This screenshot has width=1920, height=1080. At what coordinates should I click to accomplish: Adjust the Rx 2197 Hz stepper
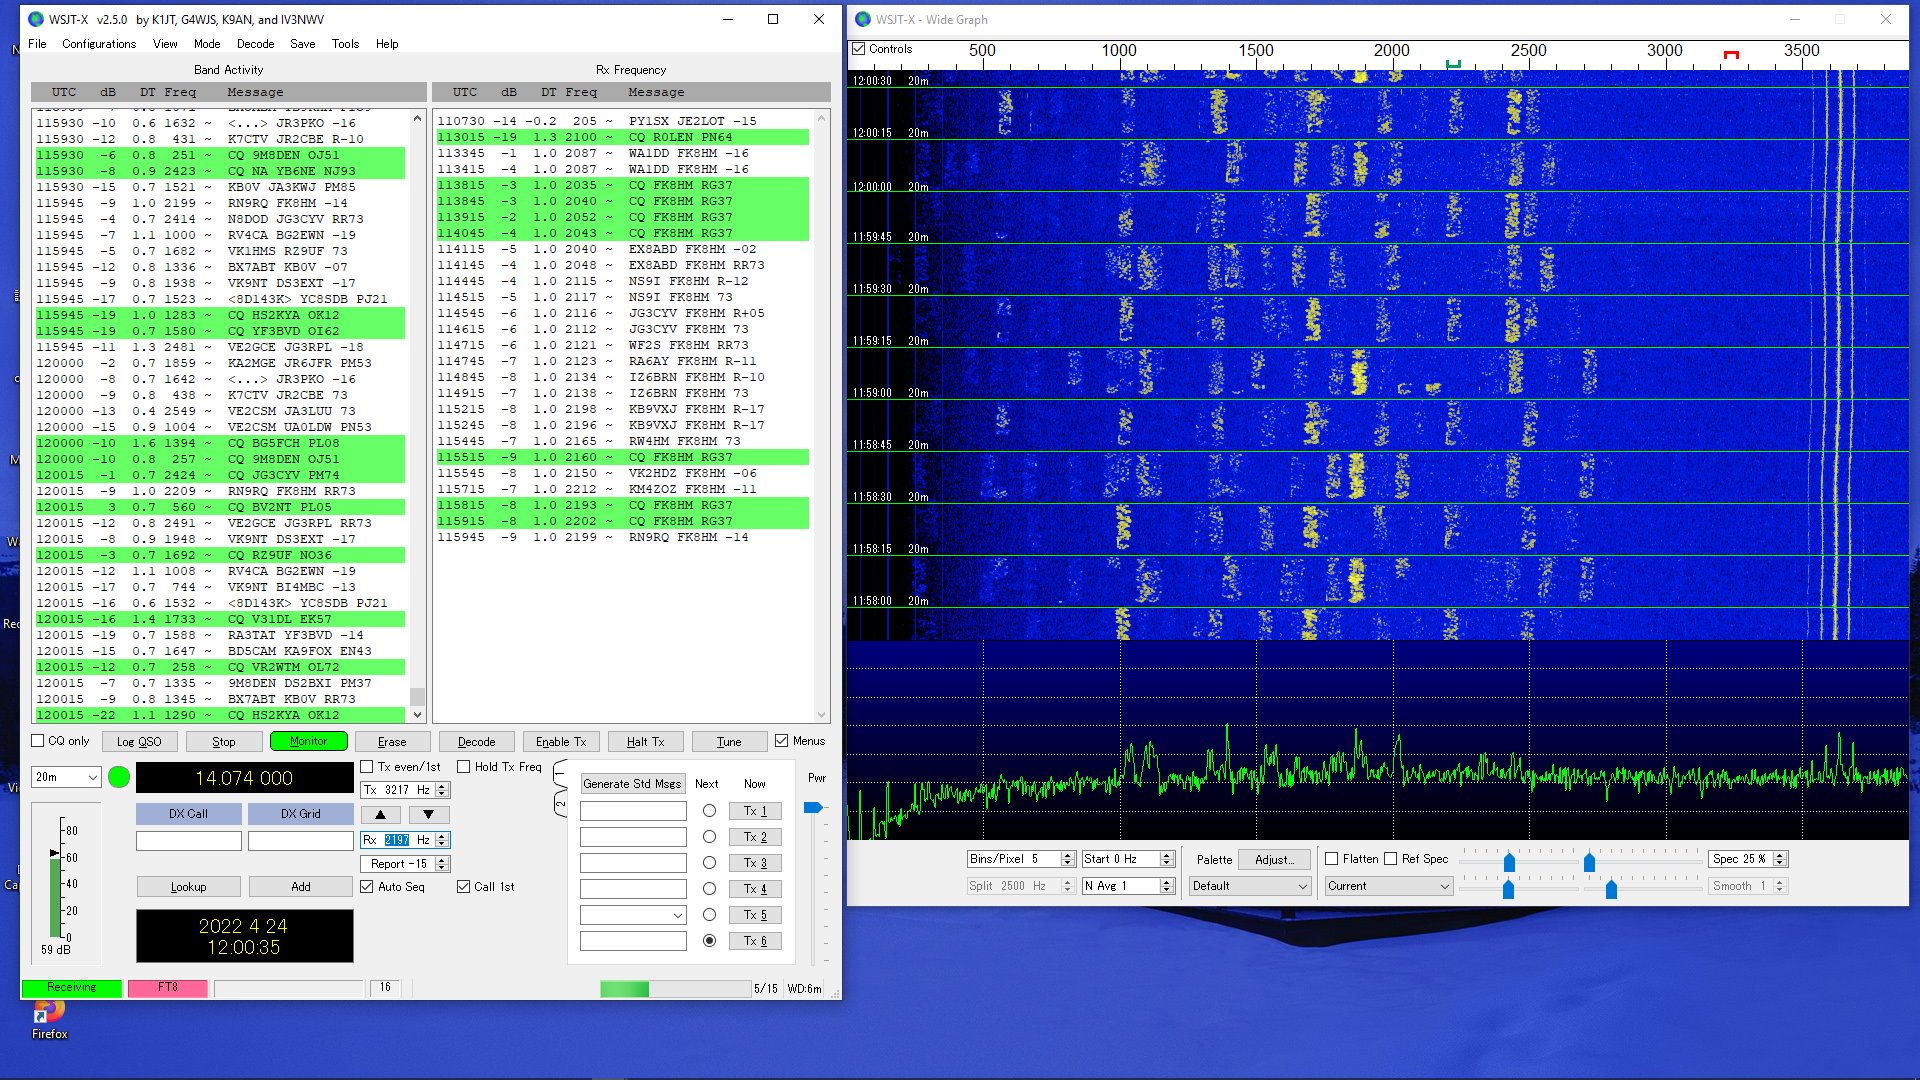pyautogui.click(x=442, y=840)
